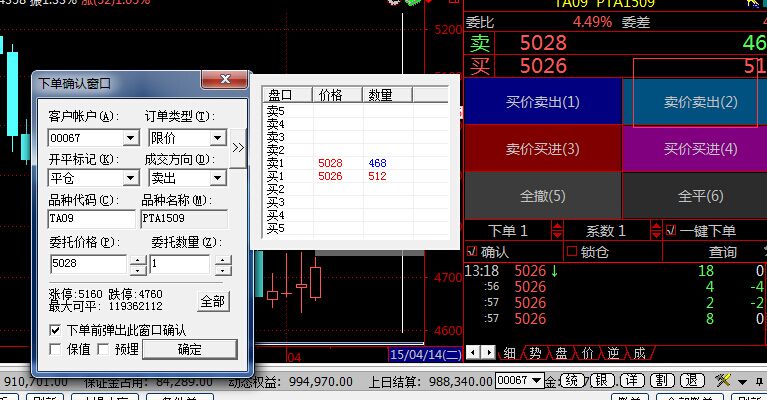Screen dimensions: 767x400
Task: Open the 成交方向 direction dropdown
Action: 218,178
